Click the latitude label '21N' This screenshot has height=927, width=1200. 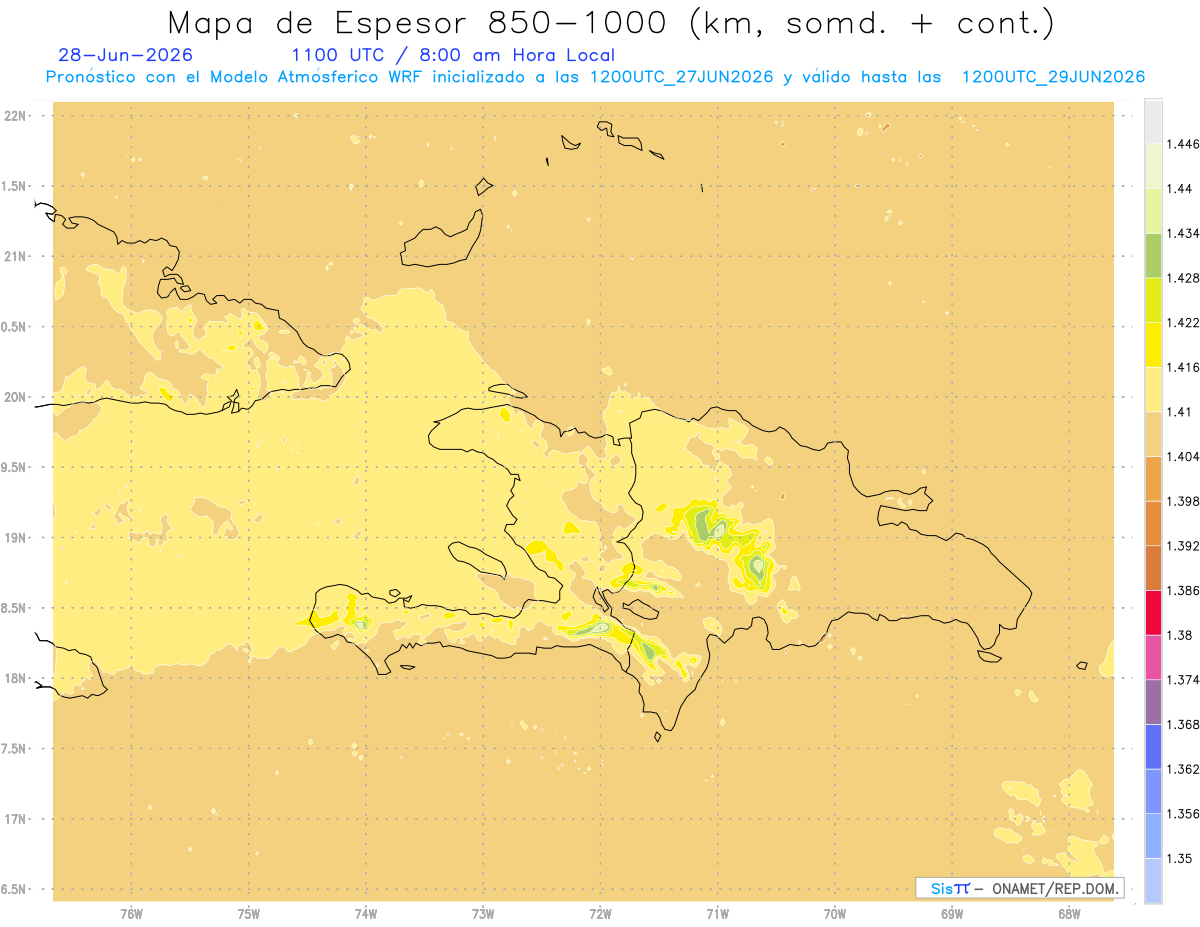coord(15,256)
